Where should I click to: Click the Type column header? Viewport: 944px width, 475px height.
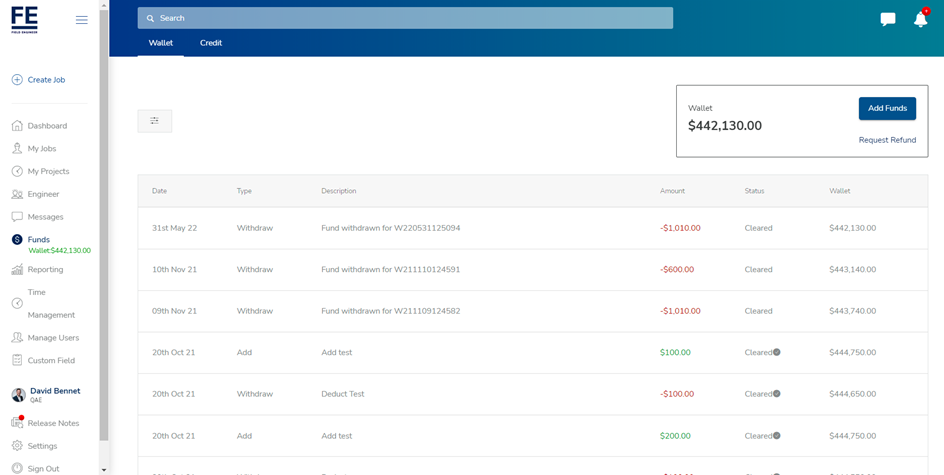pos(244,191)
